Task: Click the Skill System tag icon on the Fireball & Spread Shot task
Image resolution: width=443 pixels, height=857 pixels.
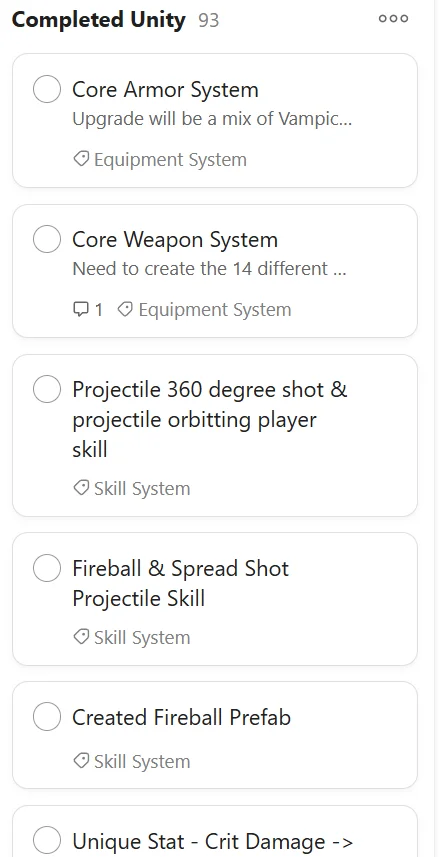Action: [x=81, y=637]
